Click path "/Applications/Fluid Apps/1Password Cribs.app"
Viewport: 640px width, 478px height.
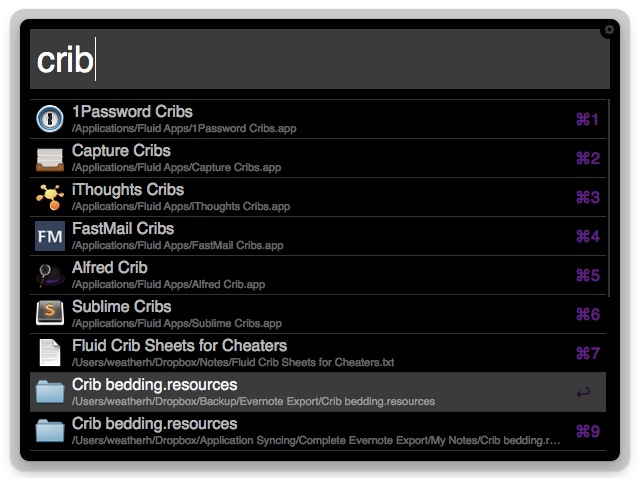coord(184,129)
